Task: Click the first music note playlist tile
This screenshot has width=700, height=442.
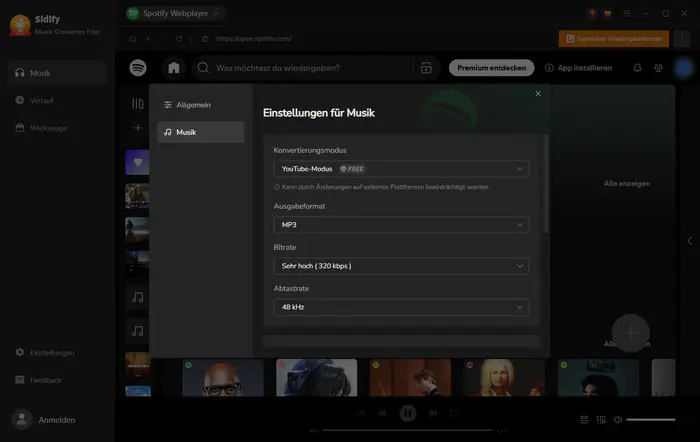Action: click(138, 297)
